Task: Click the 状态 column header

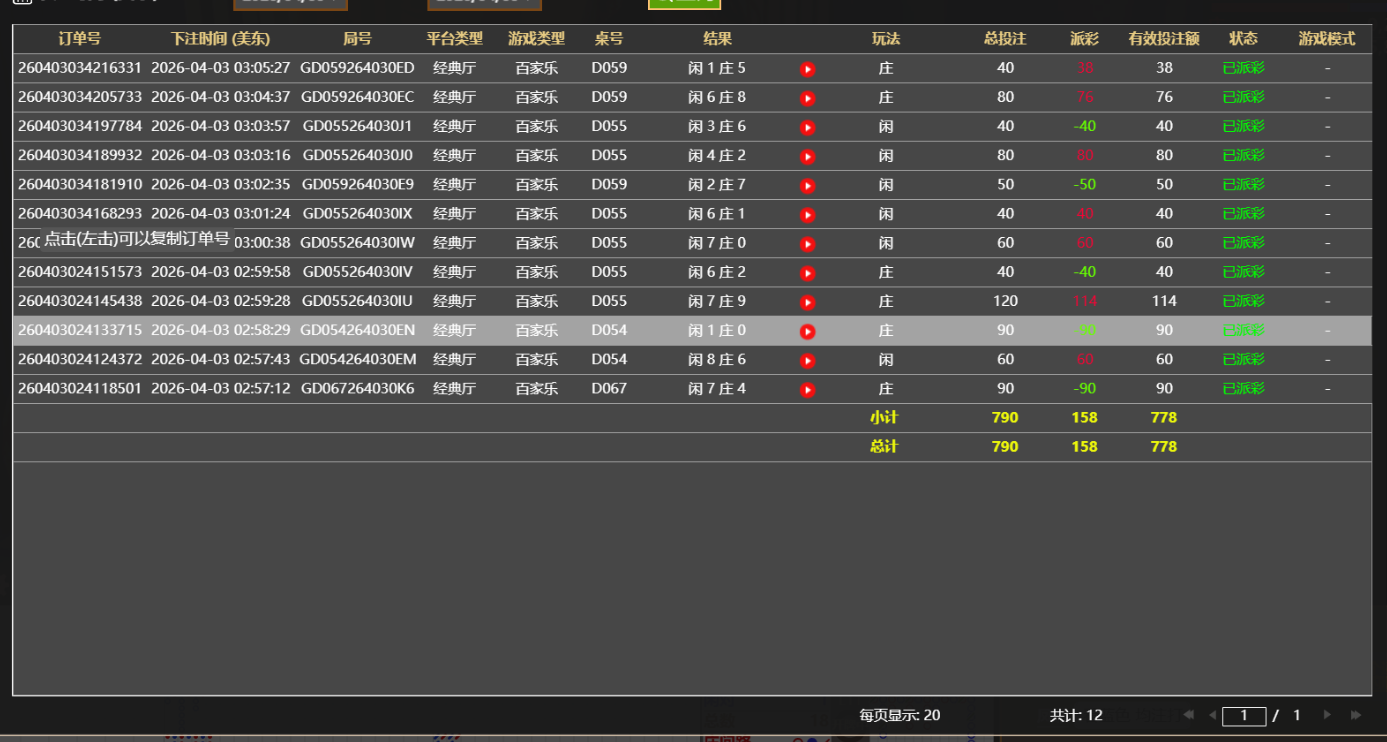Action: pos(1243,39)
